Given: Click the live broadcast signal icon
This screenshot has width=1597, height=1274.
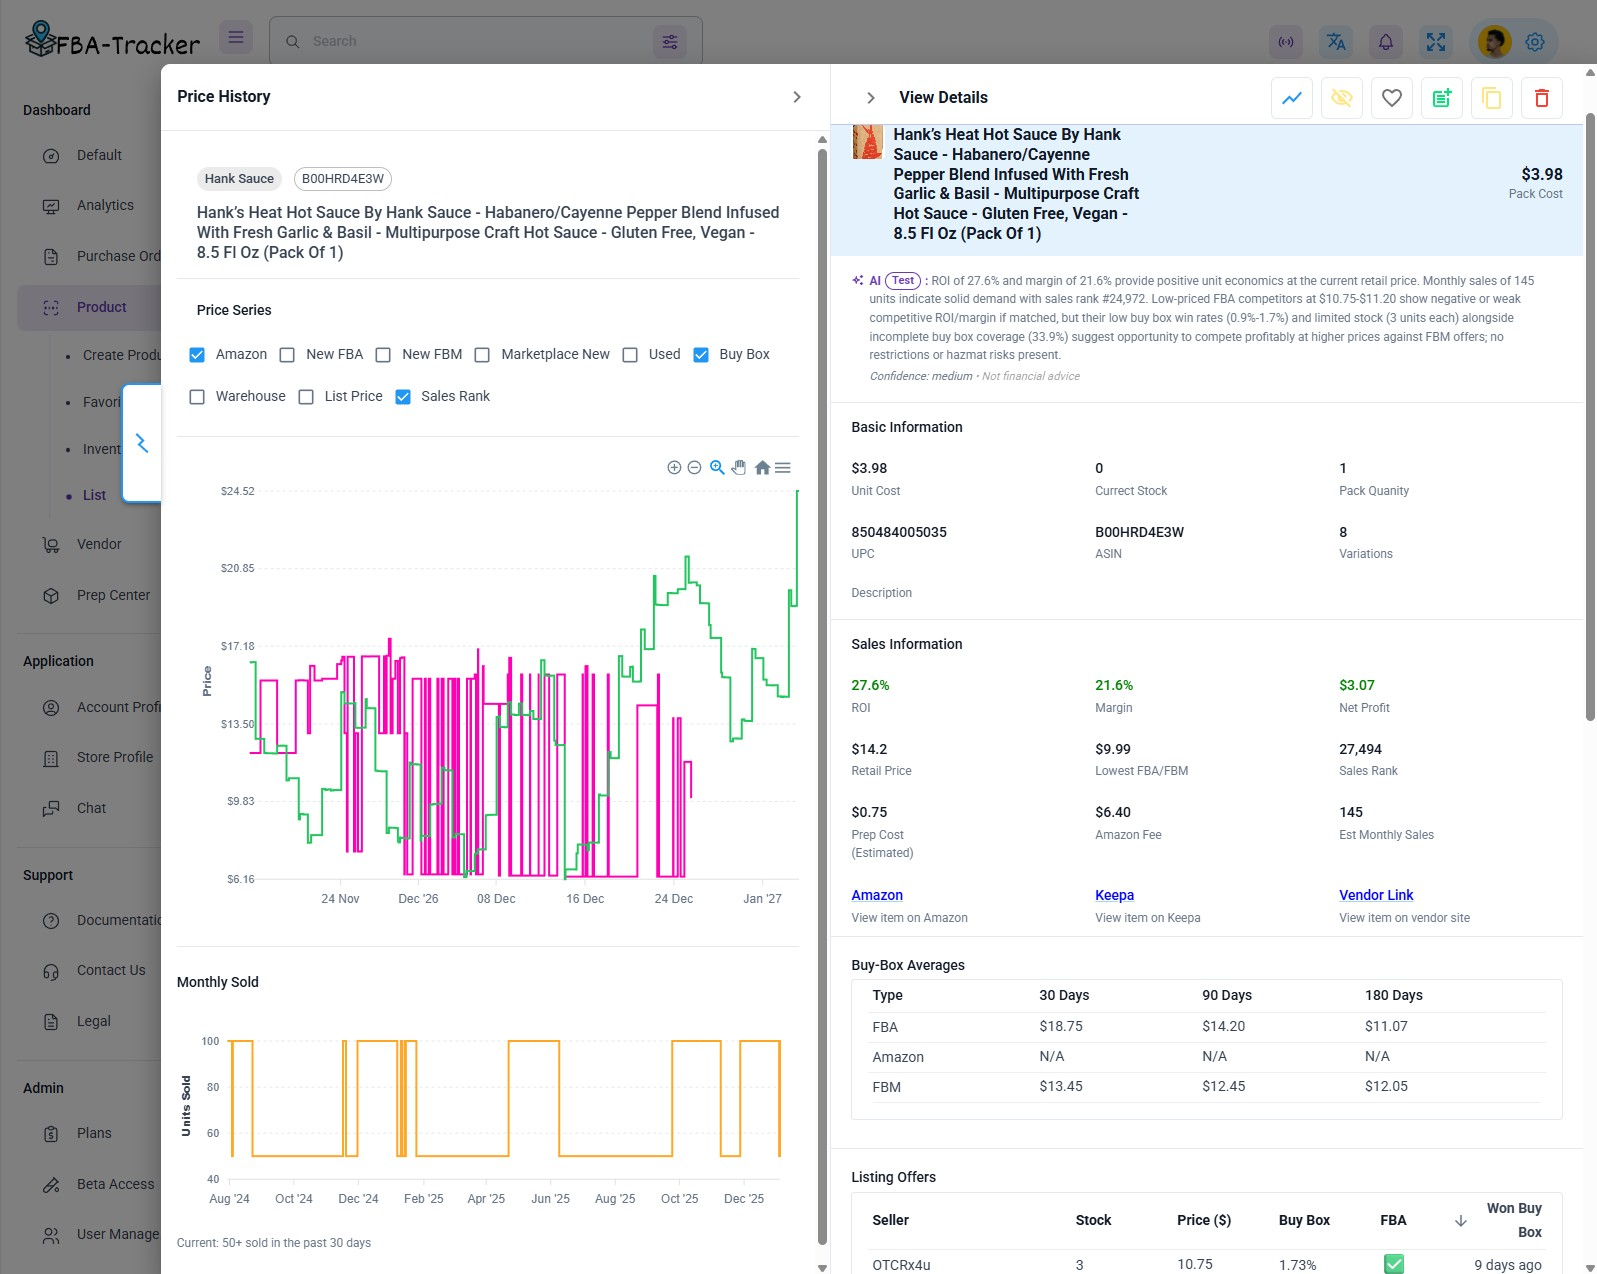Looking at the screenshot, I should 1286,42.
